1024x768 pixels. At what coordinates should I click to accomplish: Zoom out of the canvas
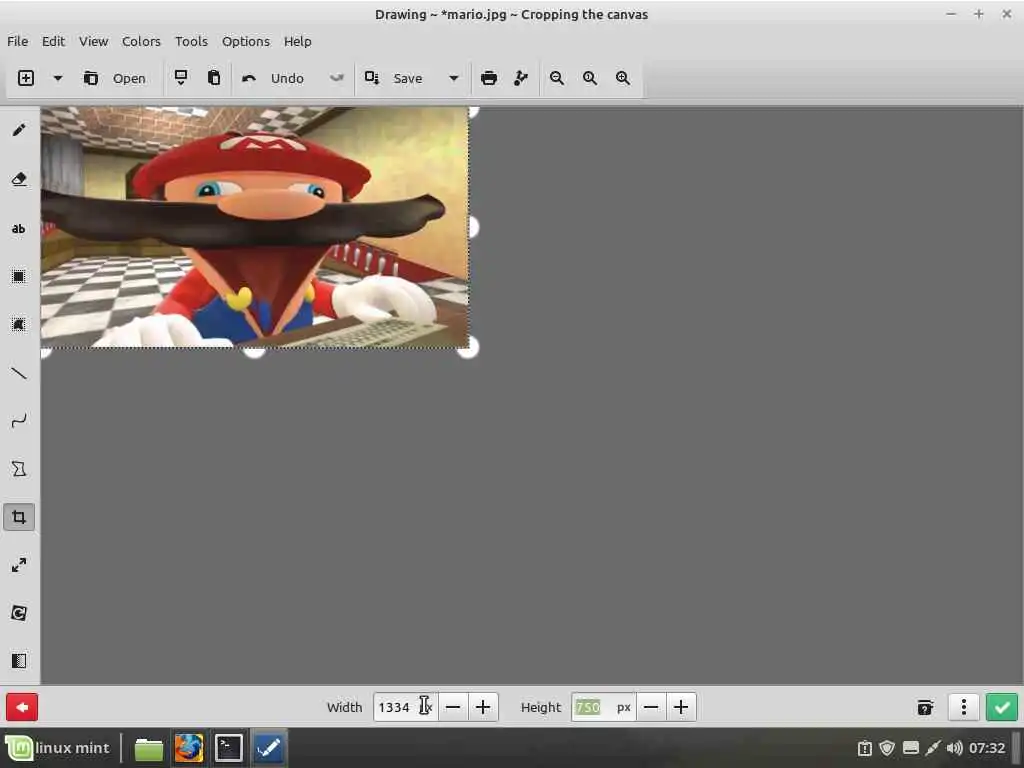pyautogui.click(x=556, y=78)
